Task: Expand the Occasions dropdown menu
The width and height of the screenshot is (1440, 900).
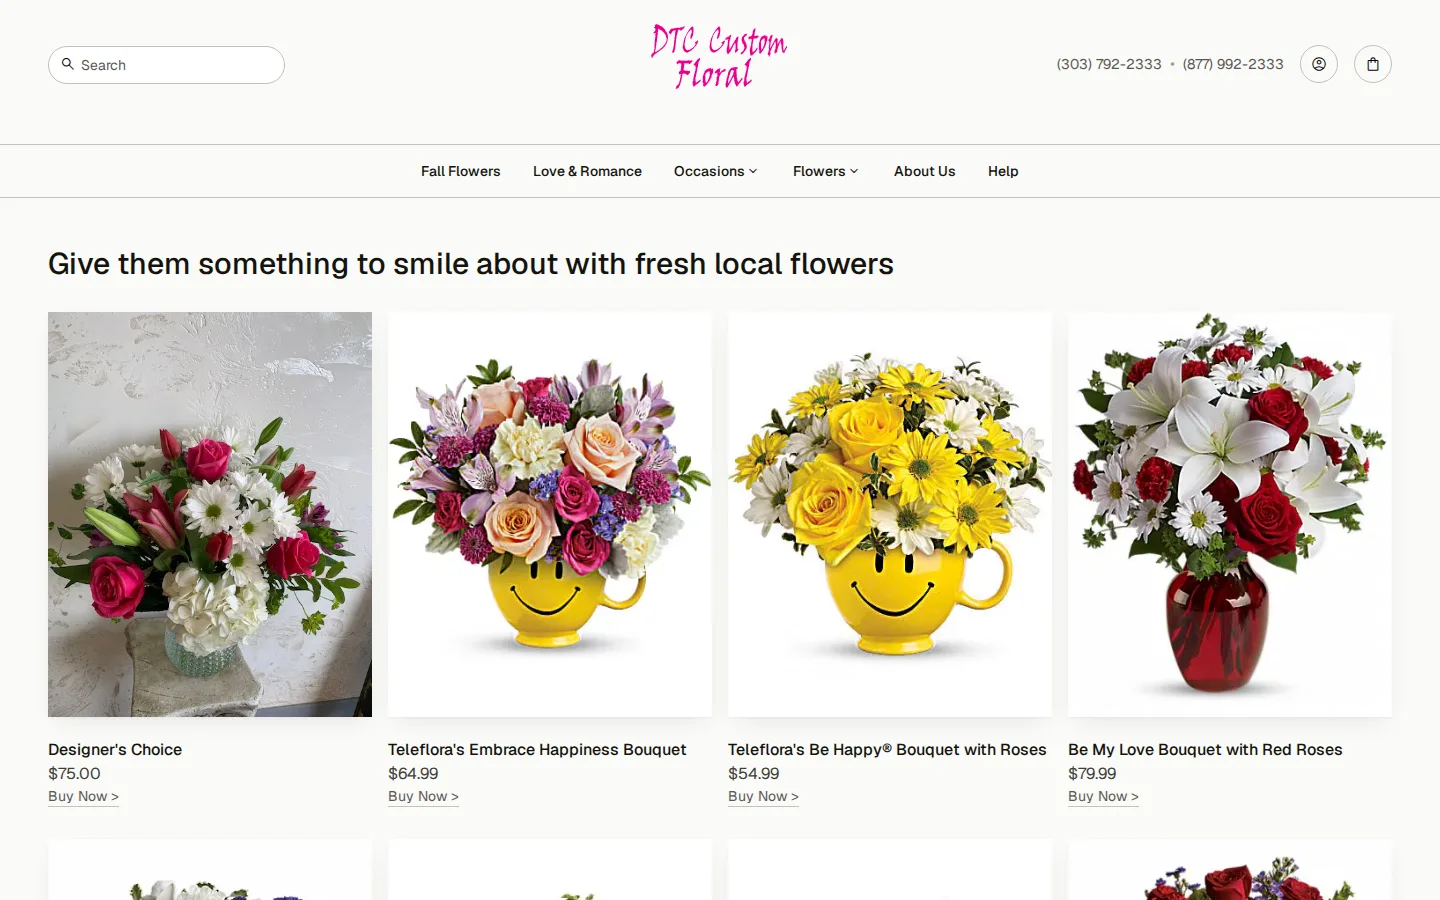Action: [716, 171]
